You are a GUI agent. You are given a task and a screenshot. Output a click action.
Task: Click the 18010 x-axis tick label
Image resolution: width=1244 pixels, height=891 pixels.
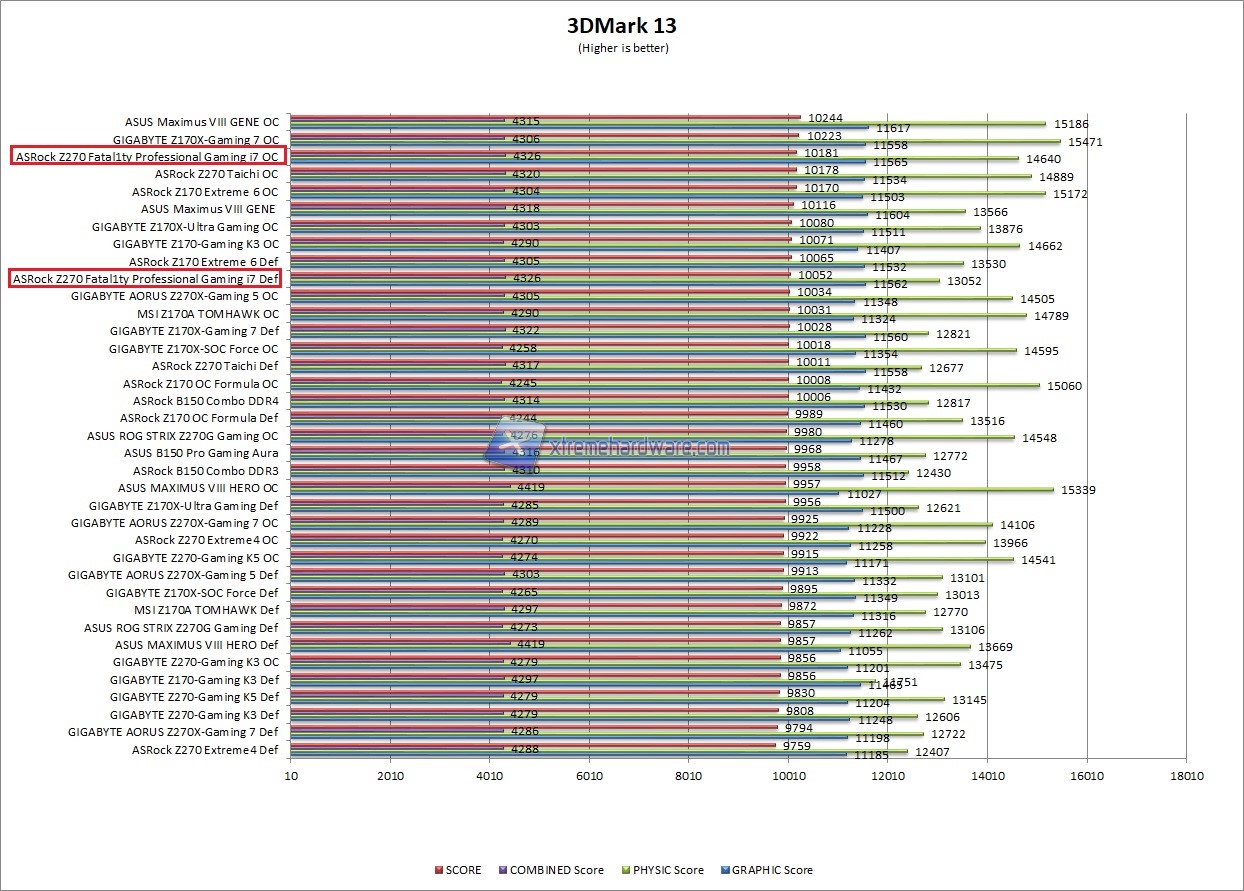click(x=1186, y=776)
